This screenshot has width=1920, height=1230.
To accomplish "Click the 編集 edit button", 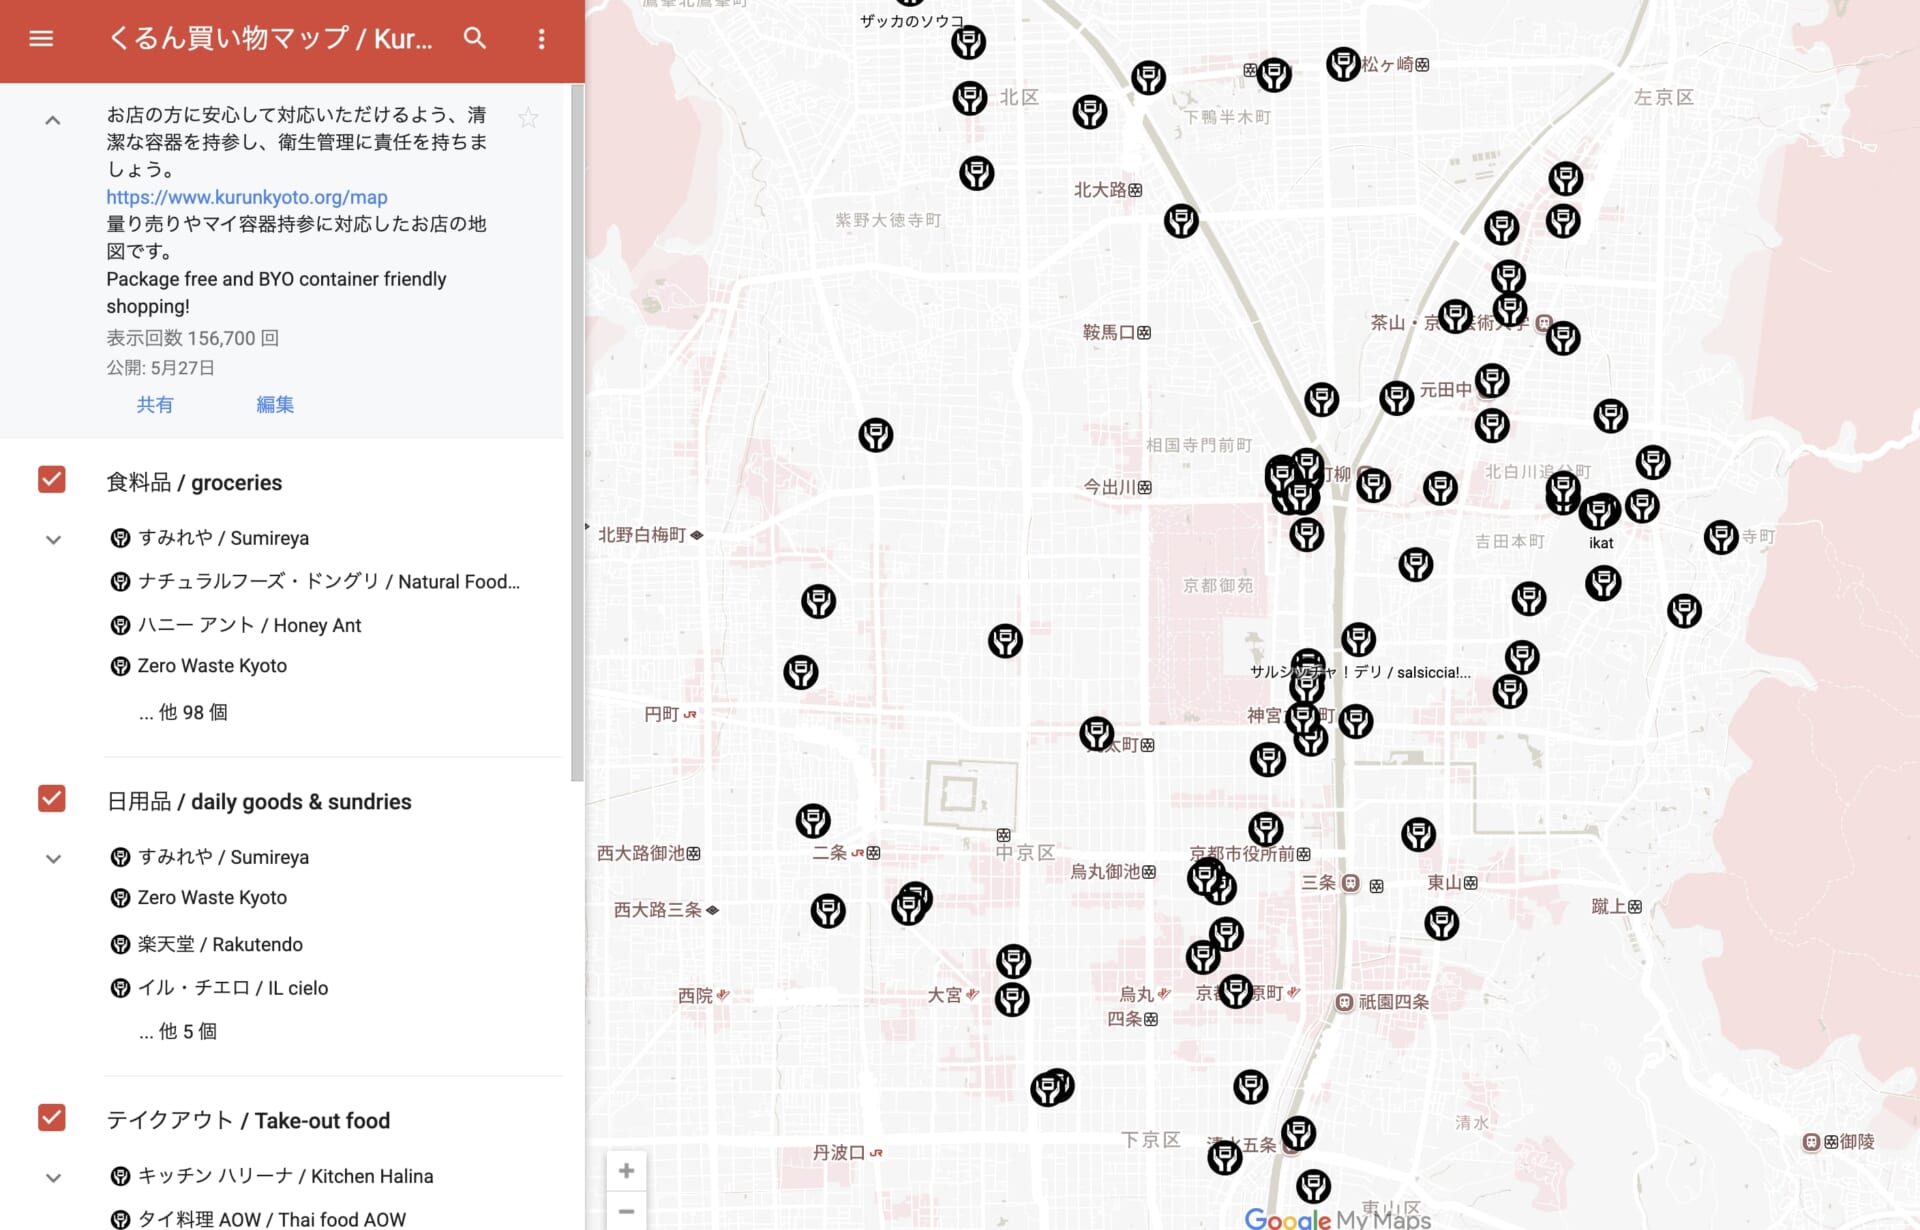I will (x=275, y=404).
